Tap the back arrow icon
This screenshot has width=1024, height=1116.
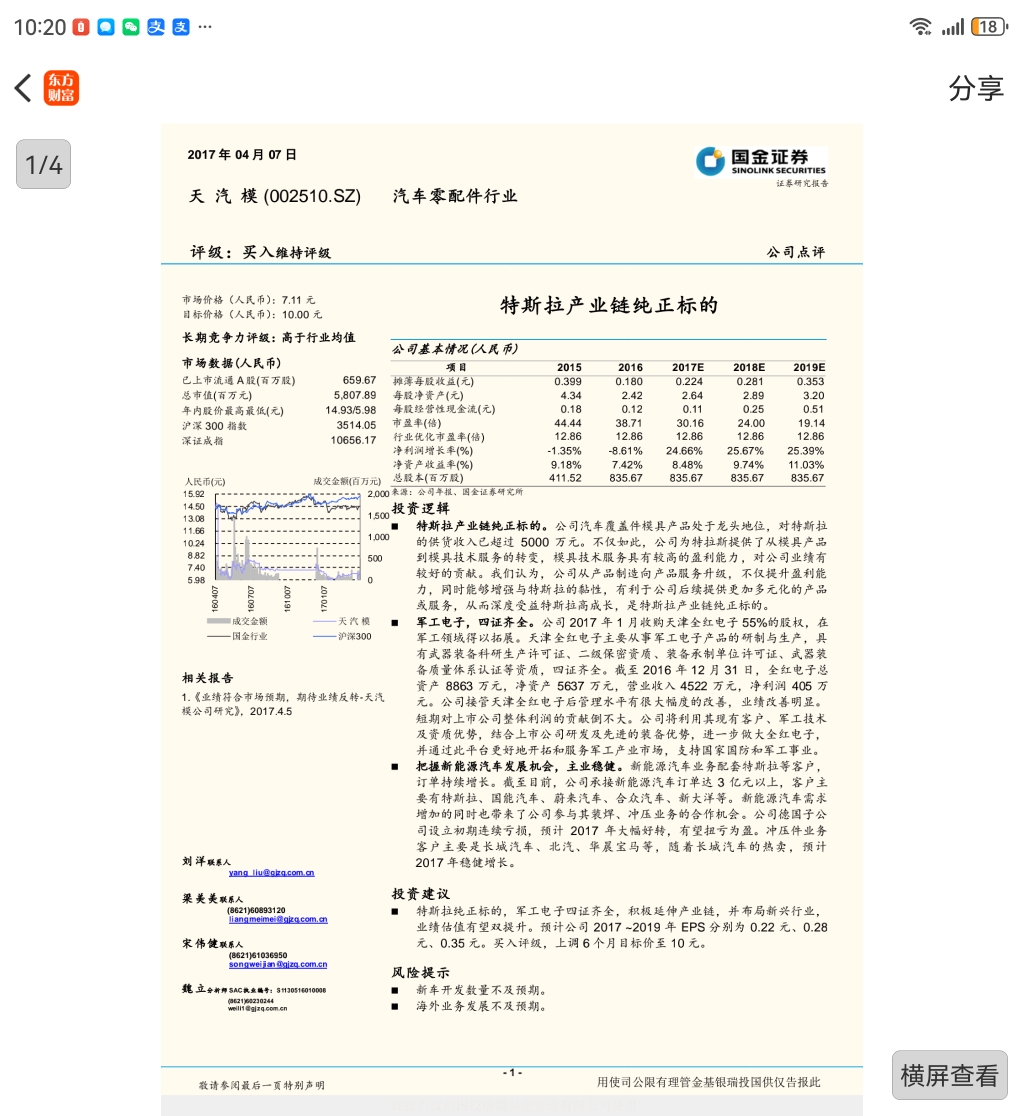click(23, 88)
